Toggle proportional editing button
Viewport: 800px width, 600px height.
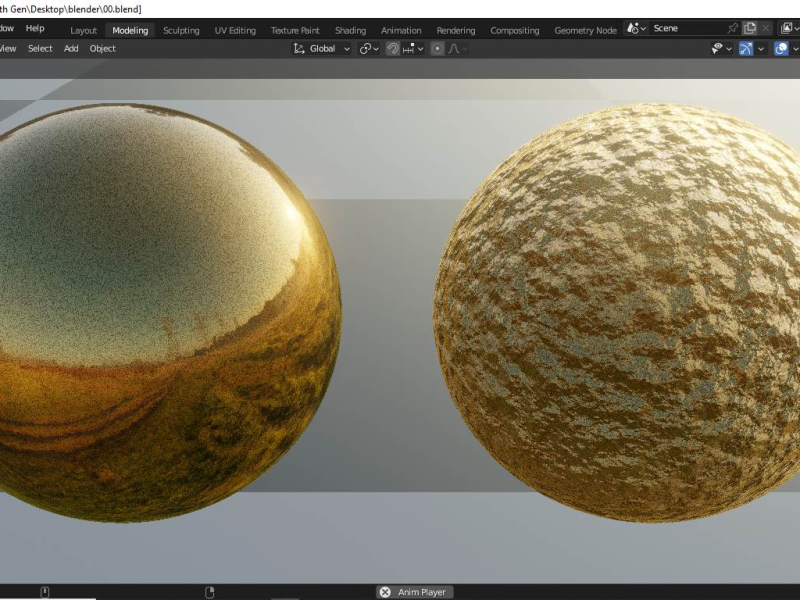[437, 48]
